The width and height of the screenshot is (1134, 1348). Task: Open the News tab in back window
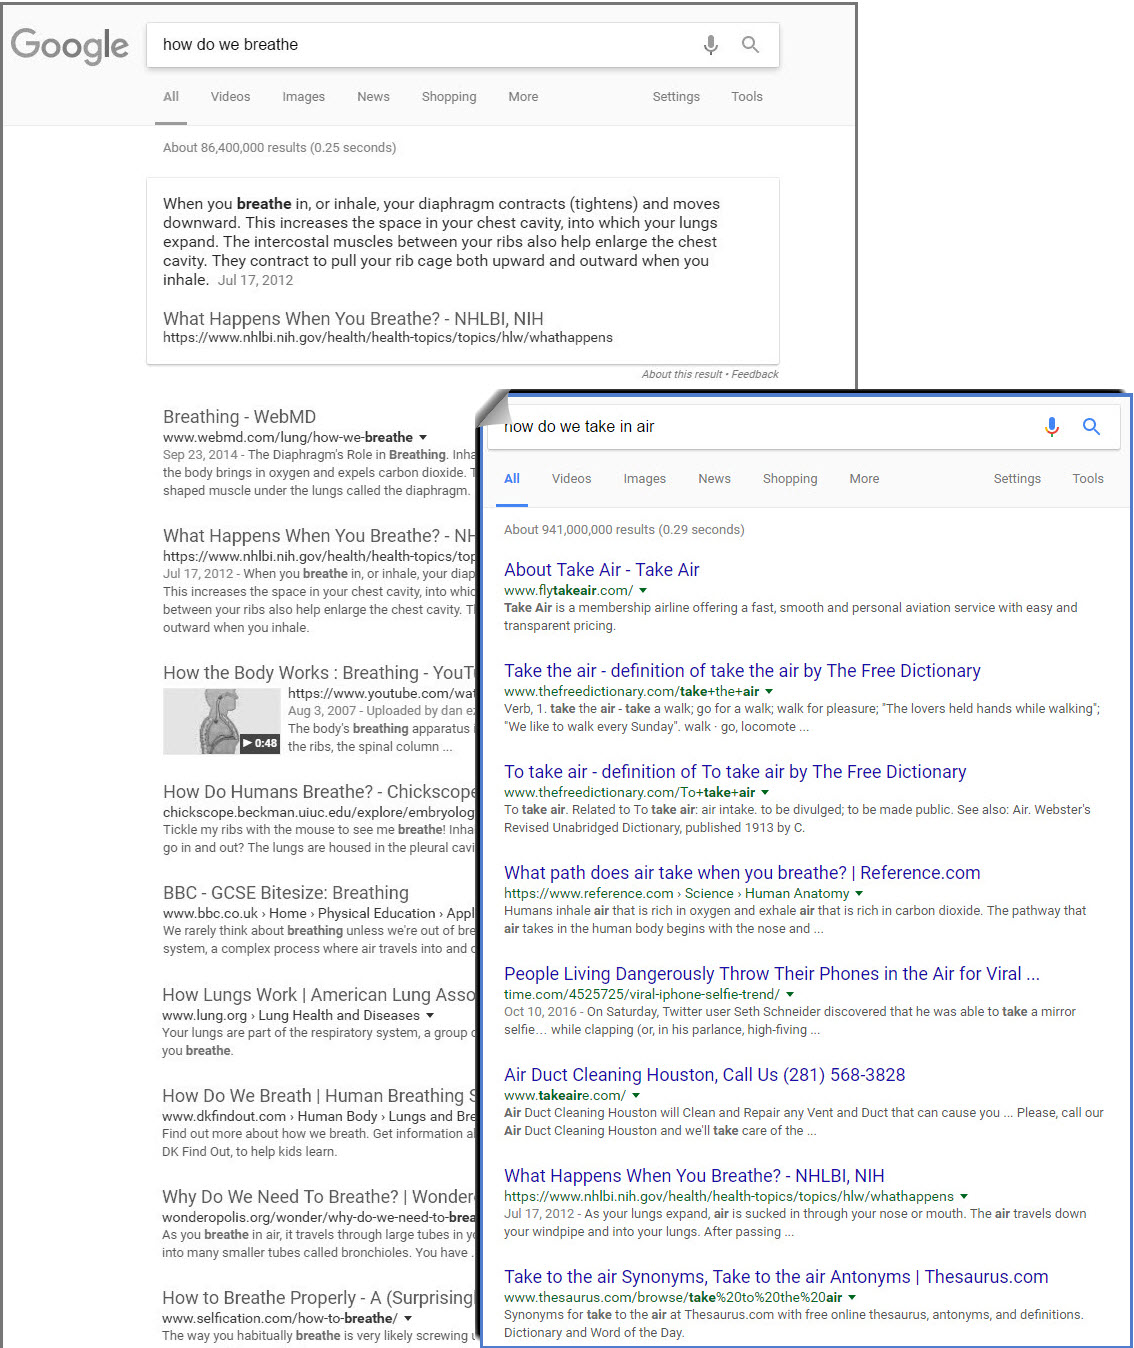click(x=373, y=97)
